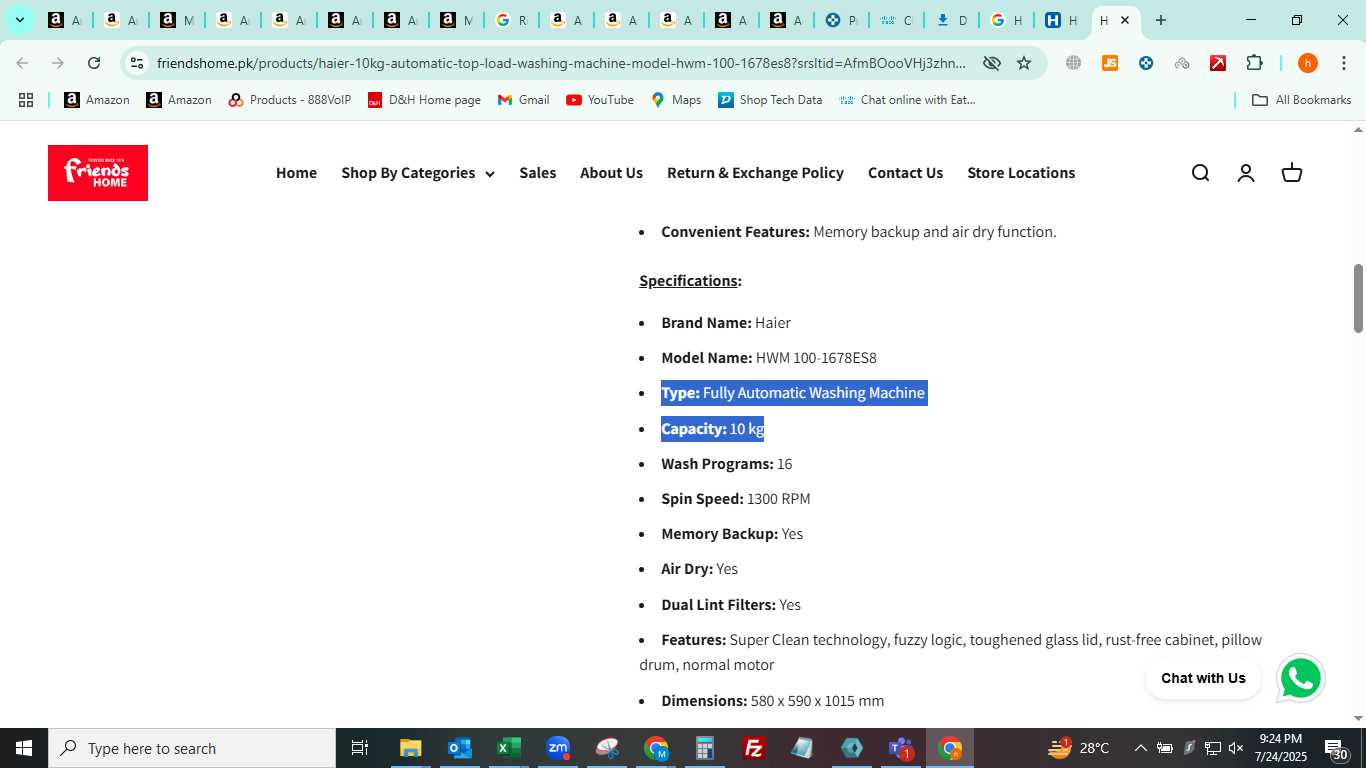Click the 'Dimensions: 580 x 590 x 1015 mm' line

[x=773, y=701]
